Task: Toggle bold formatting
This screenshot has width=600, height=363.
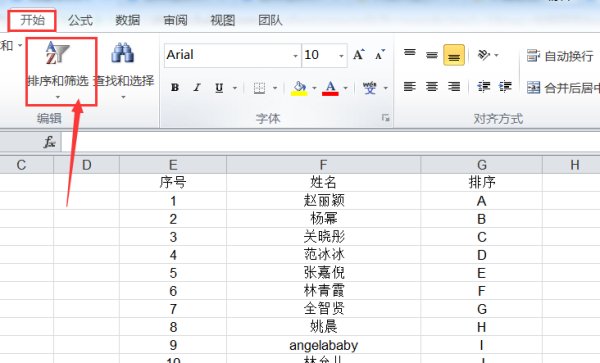Action: 175,88
